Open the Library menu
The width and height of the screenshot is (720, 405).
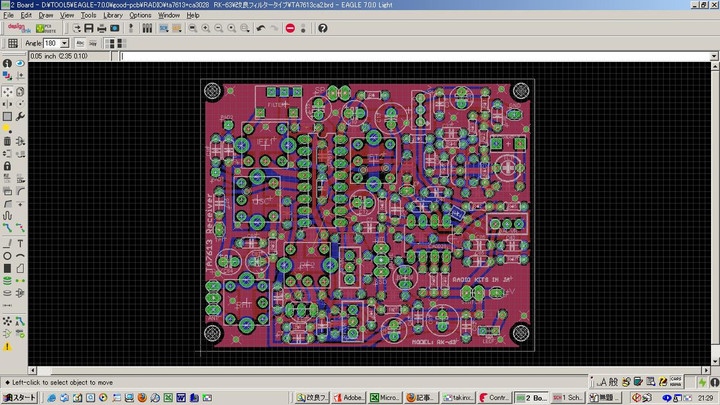pos(113,16)
